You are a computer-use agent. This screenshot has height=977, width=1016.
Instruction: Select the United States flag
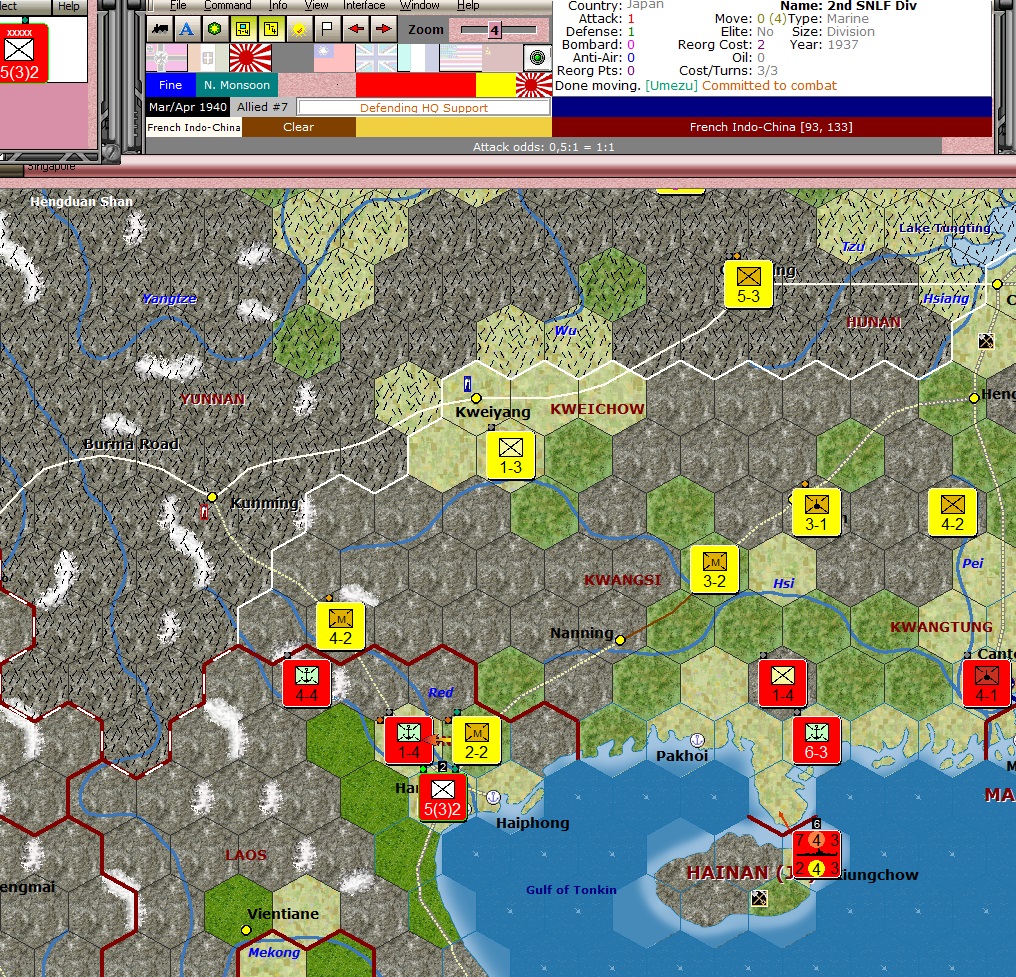[x=461, y=58]
